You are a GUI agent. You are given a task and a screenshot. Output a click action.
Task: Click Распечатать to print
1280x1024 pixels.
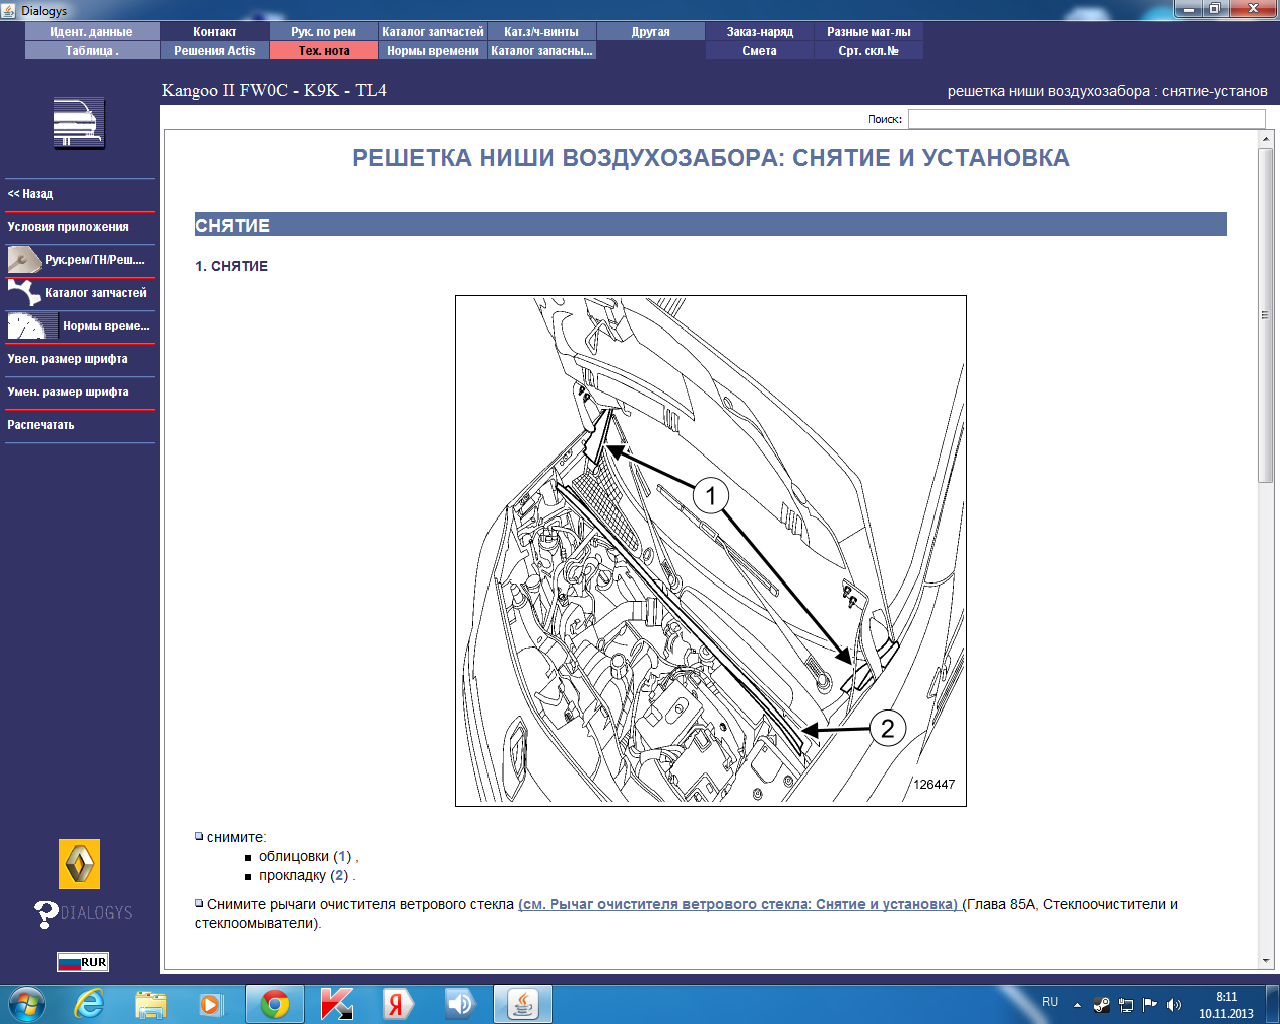click(80, 425)
